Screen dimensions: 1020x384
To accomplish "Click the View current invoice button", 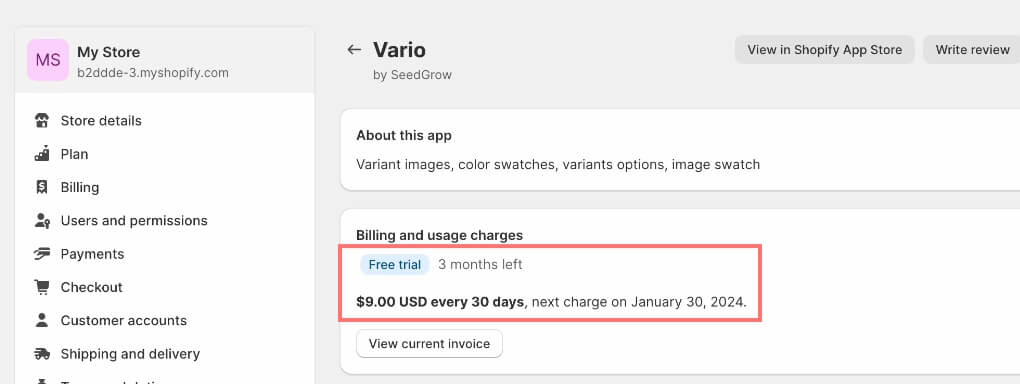I will (x=429, y=344).
